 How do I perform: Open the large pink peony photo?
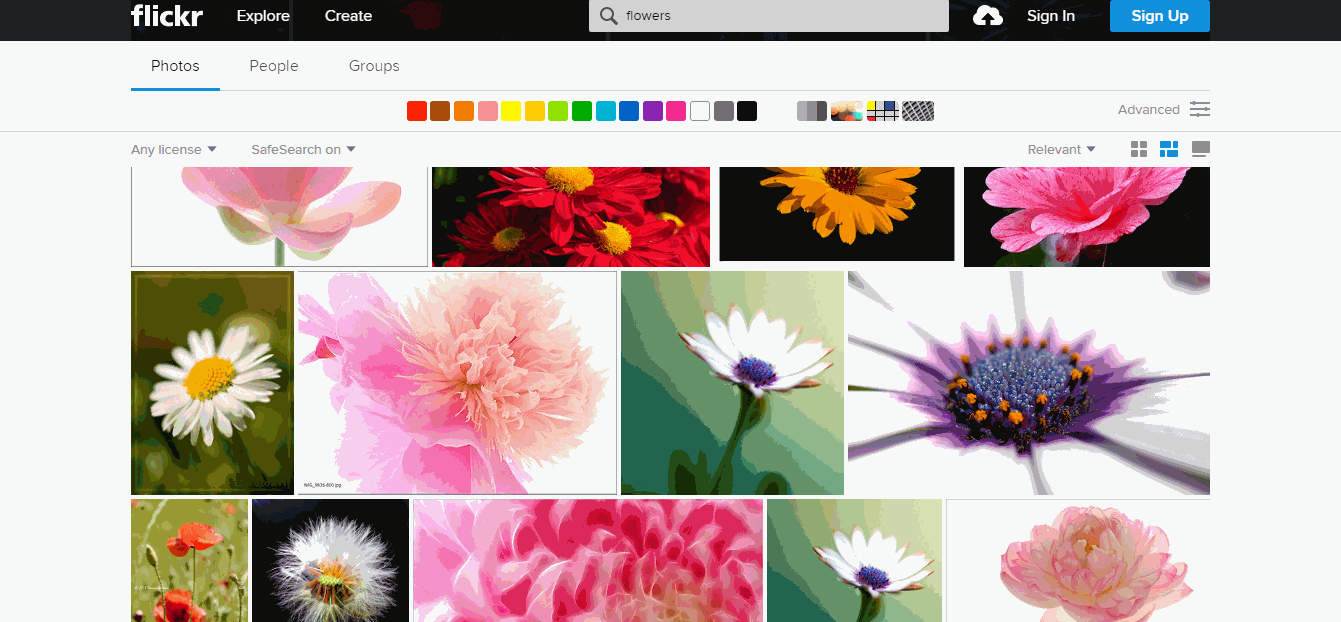click(x=457, y=383)
